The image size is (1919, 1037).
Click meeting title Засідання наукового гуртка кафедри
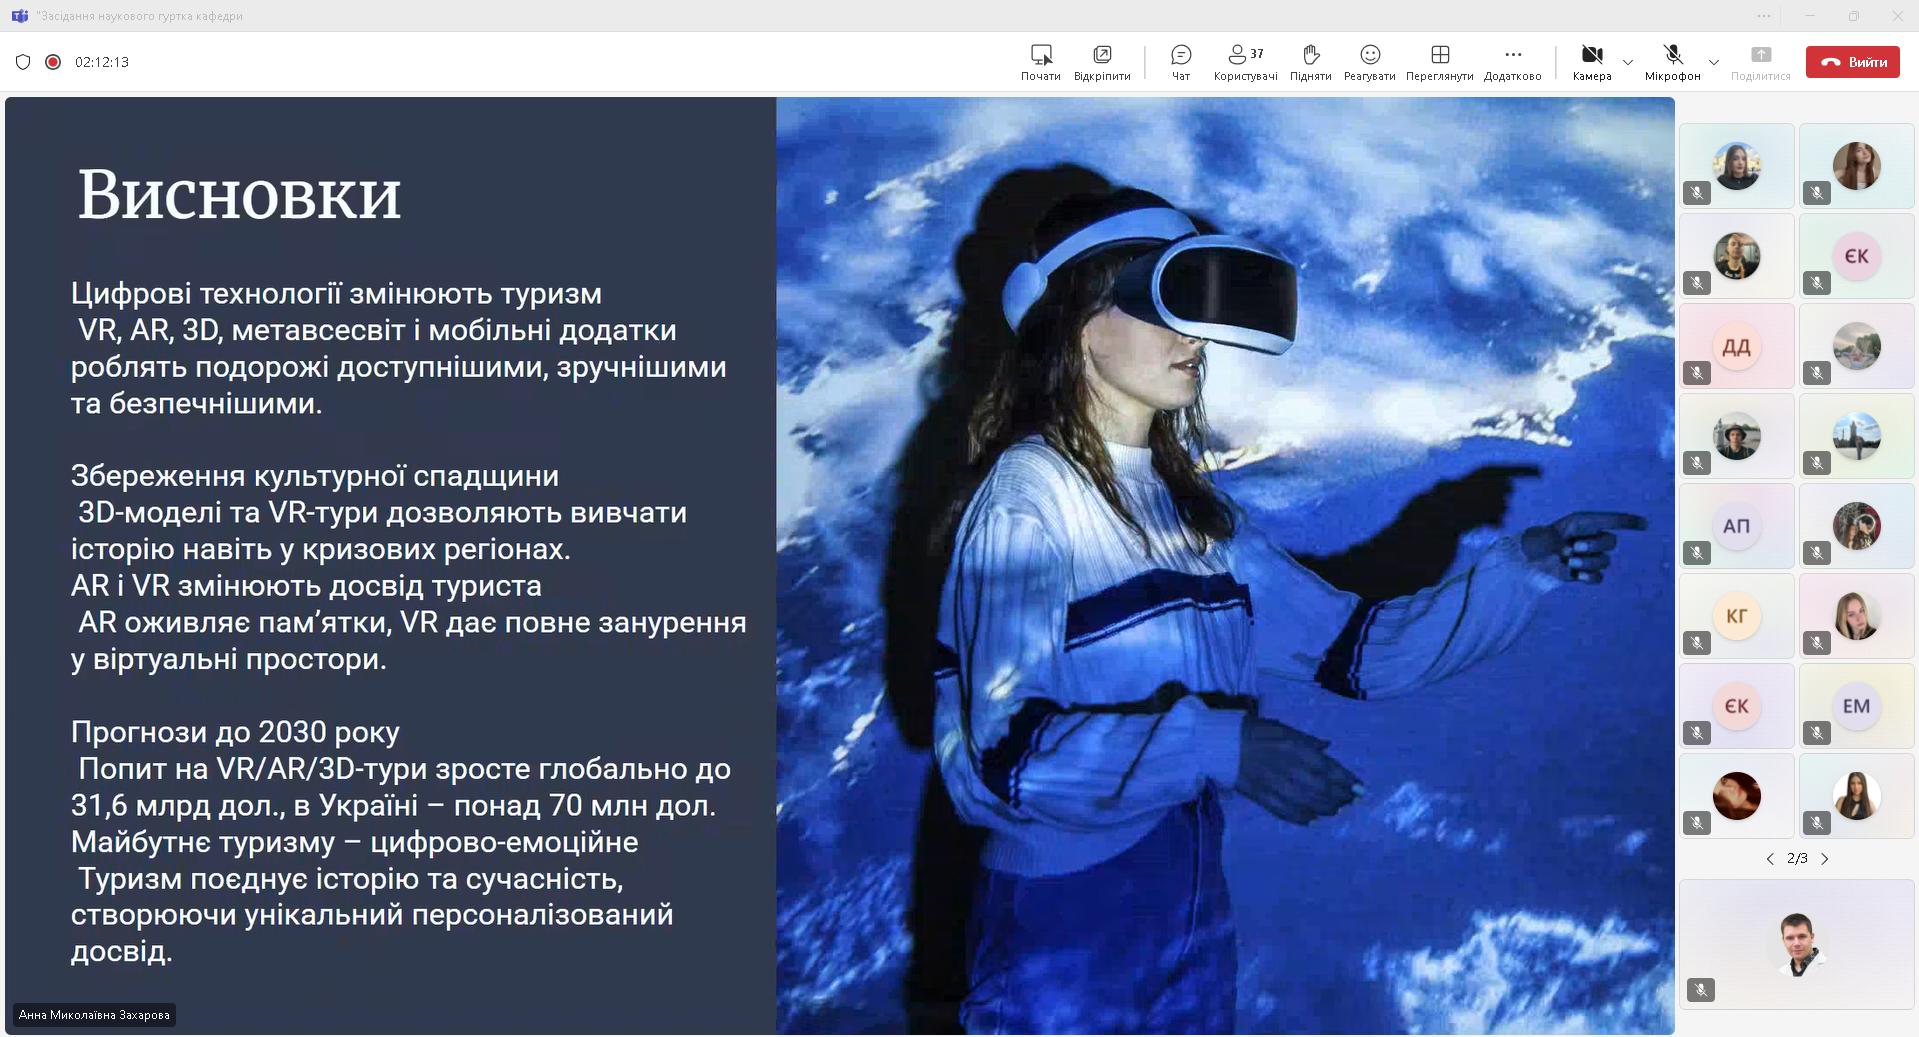click(x=139, y=16)
